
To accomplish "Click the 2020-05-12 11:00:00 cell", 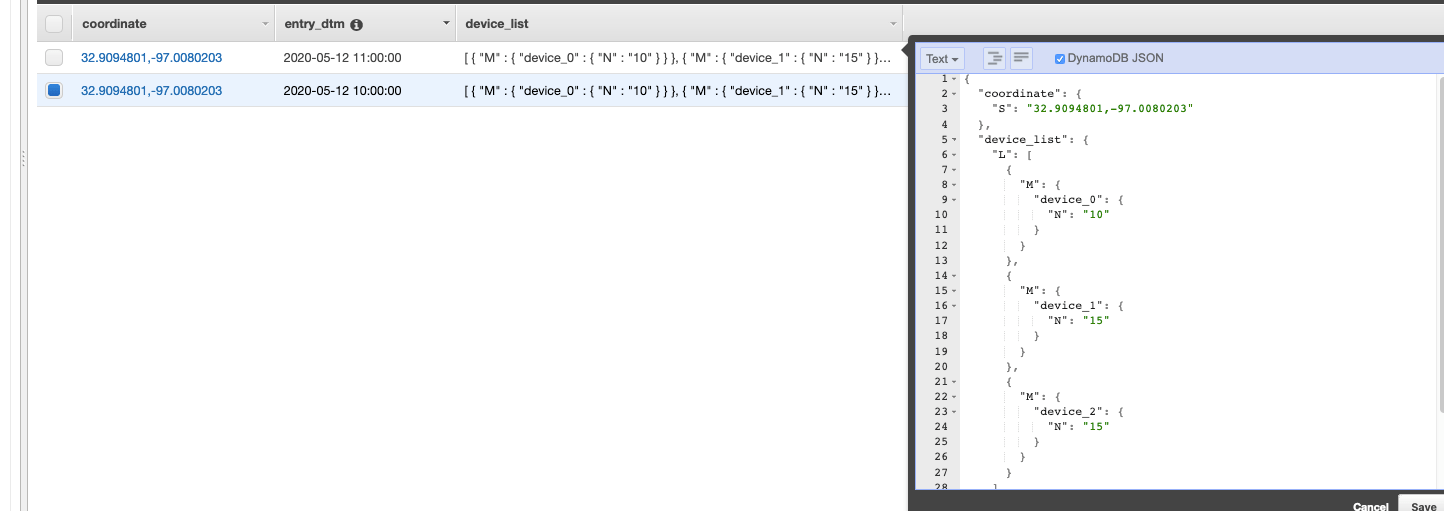I will [343, 58].
